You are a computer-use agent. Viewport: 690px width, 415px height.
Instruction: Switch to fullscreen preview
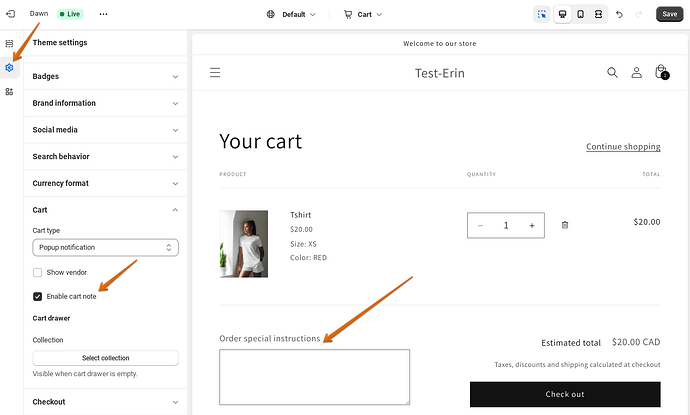pyautogui.click(x=598, y=15)
